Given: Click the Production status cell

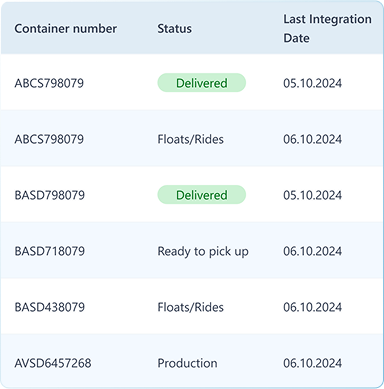Looking at the screenshot, I should coord(187,363).
